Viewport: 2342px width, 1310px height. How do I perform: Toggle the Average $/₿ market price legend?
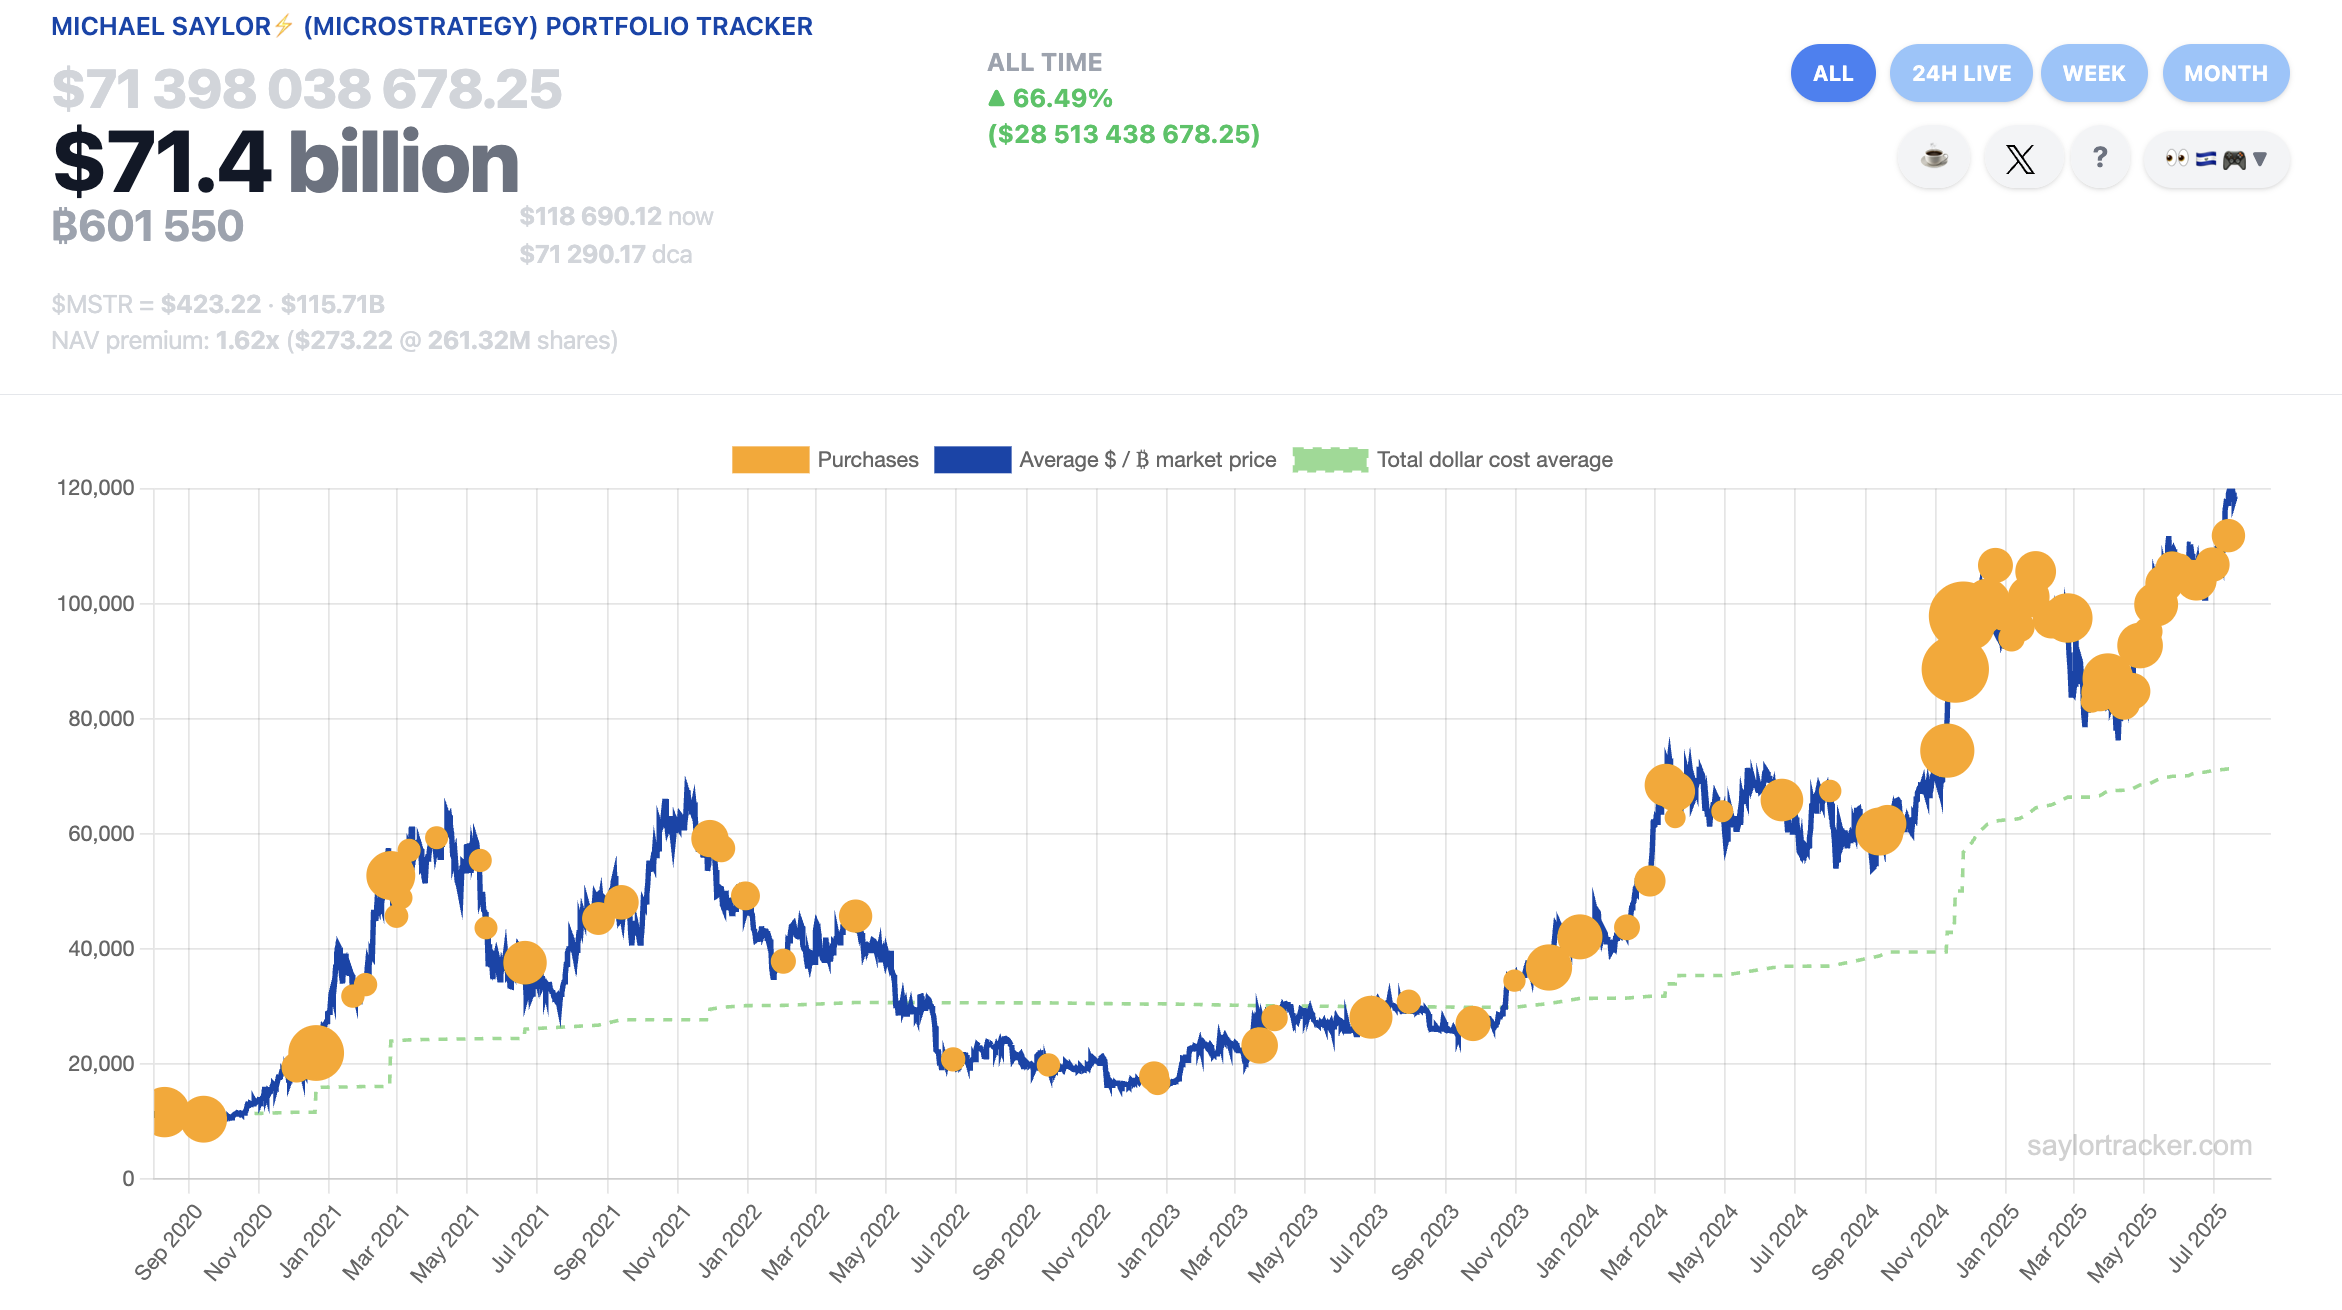click(x=1146, y=459)
